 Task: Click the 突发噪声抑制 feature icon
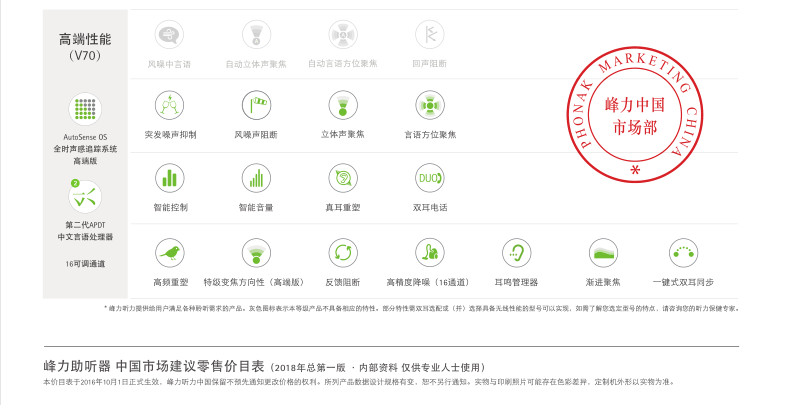170,104
